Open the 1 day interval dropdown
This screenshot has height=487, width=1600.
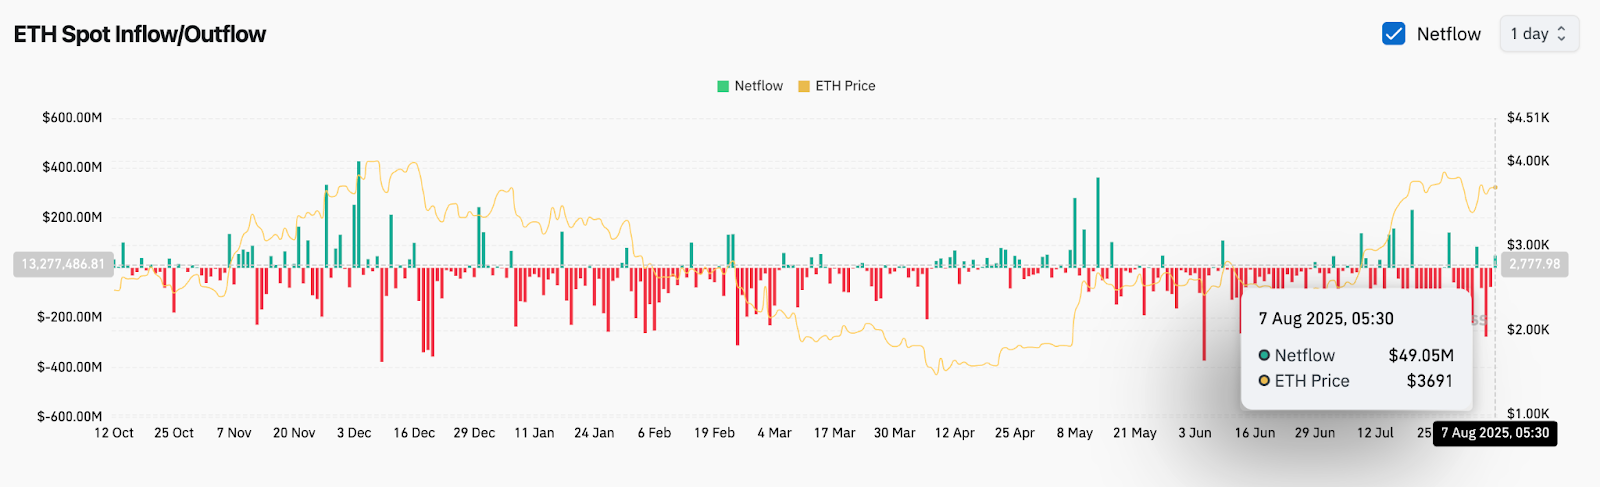point(1538,34)
